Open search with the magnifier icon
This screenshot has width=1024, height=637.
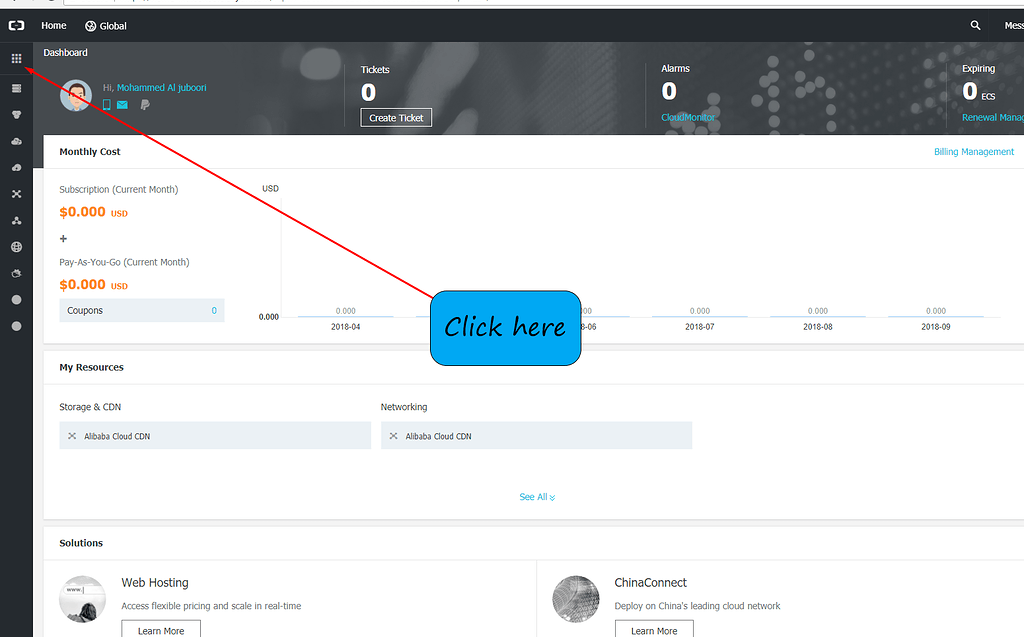tap(975, 25)
